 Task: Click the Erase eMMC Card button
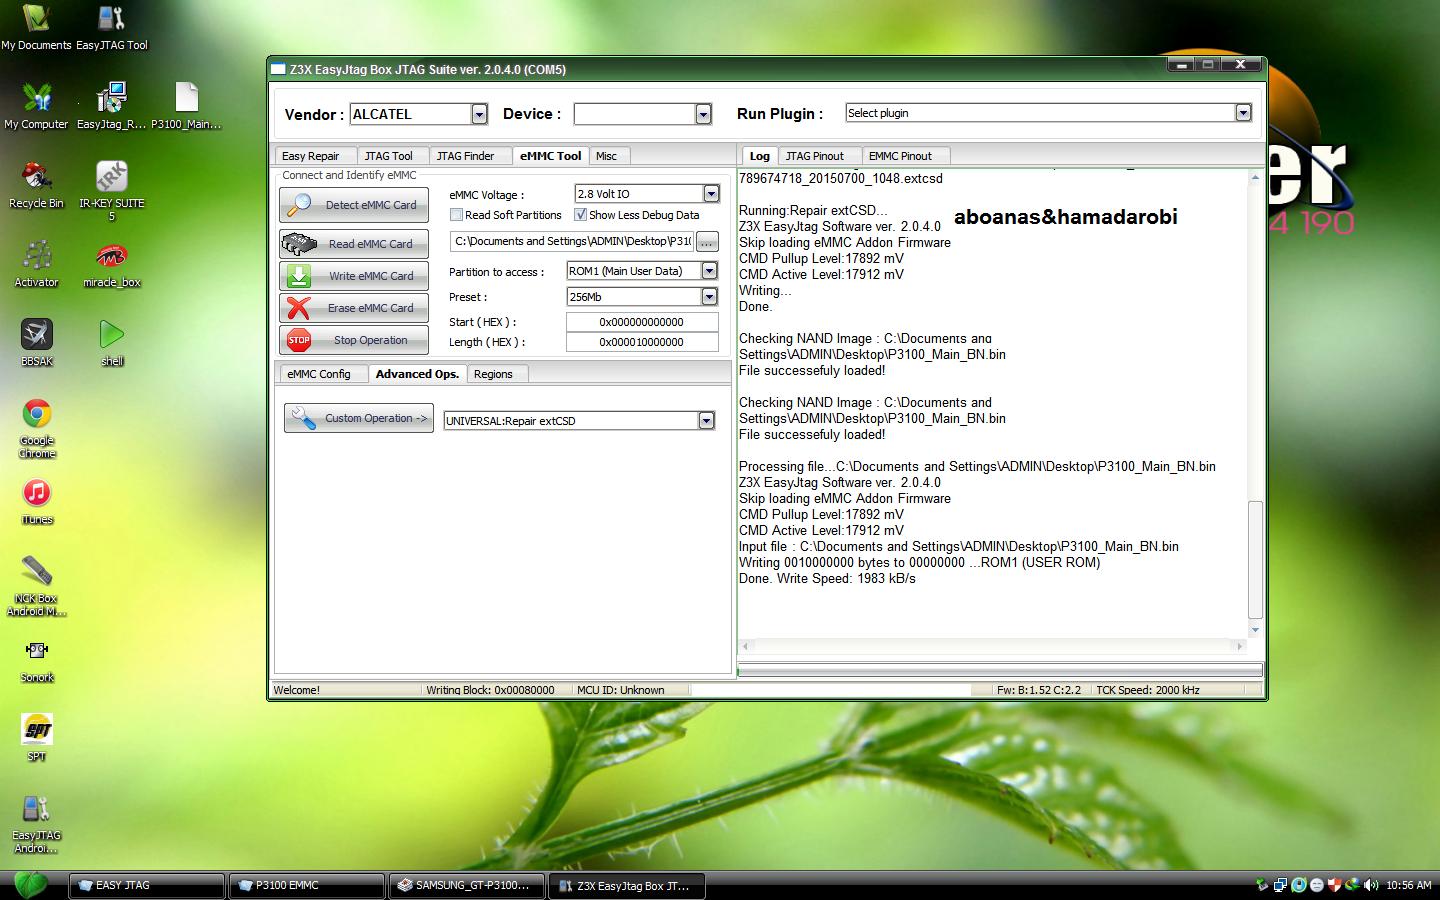[x=354, y=308]
